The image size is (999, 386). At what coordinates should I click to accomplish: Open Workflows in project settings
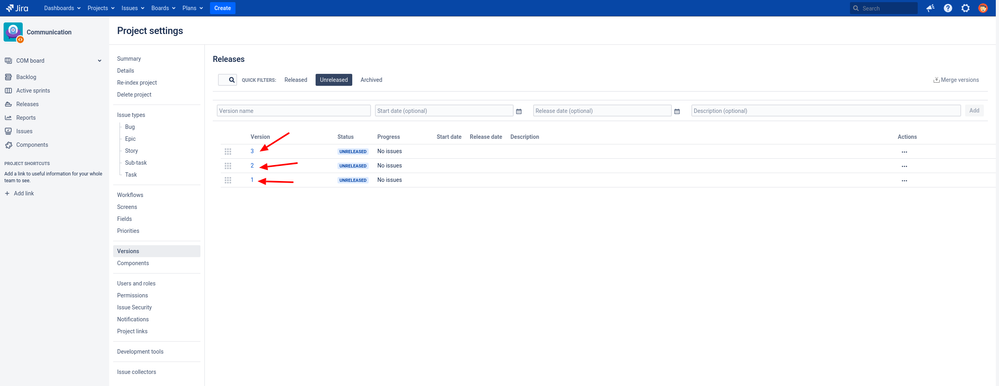(130, 195)
